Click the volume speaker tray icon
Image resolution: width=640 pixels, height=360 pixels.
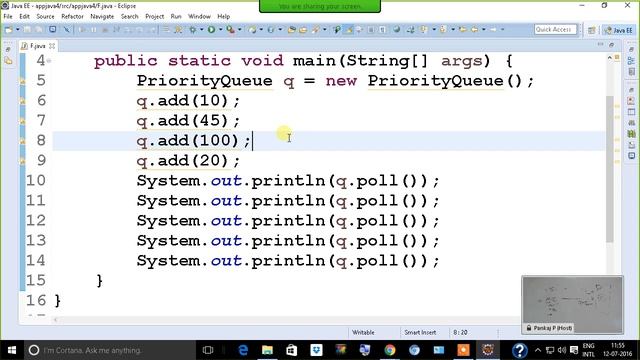coord(562,350)
